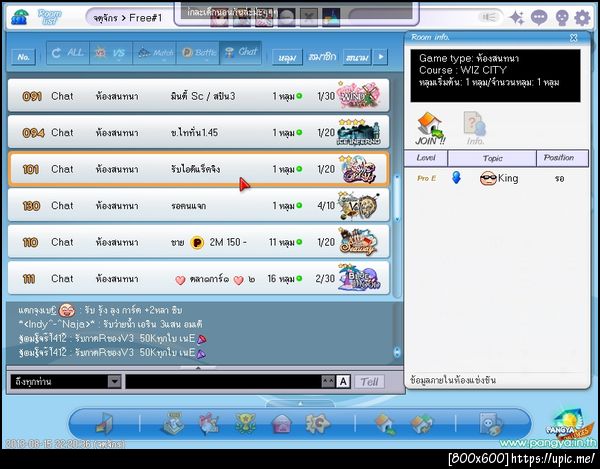Click the chat log scrollbar handle
Screen dimensions: 600x469
coord(397,352)
